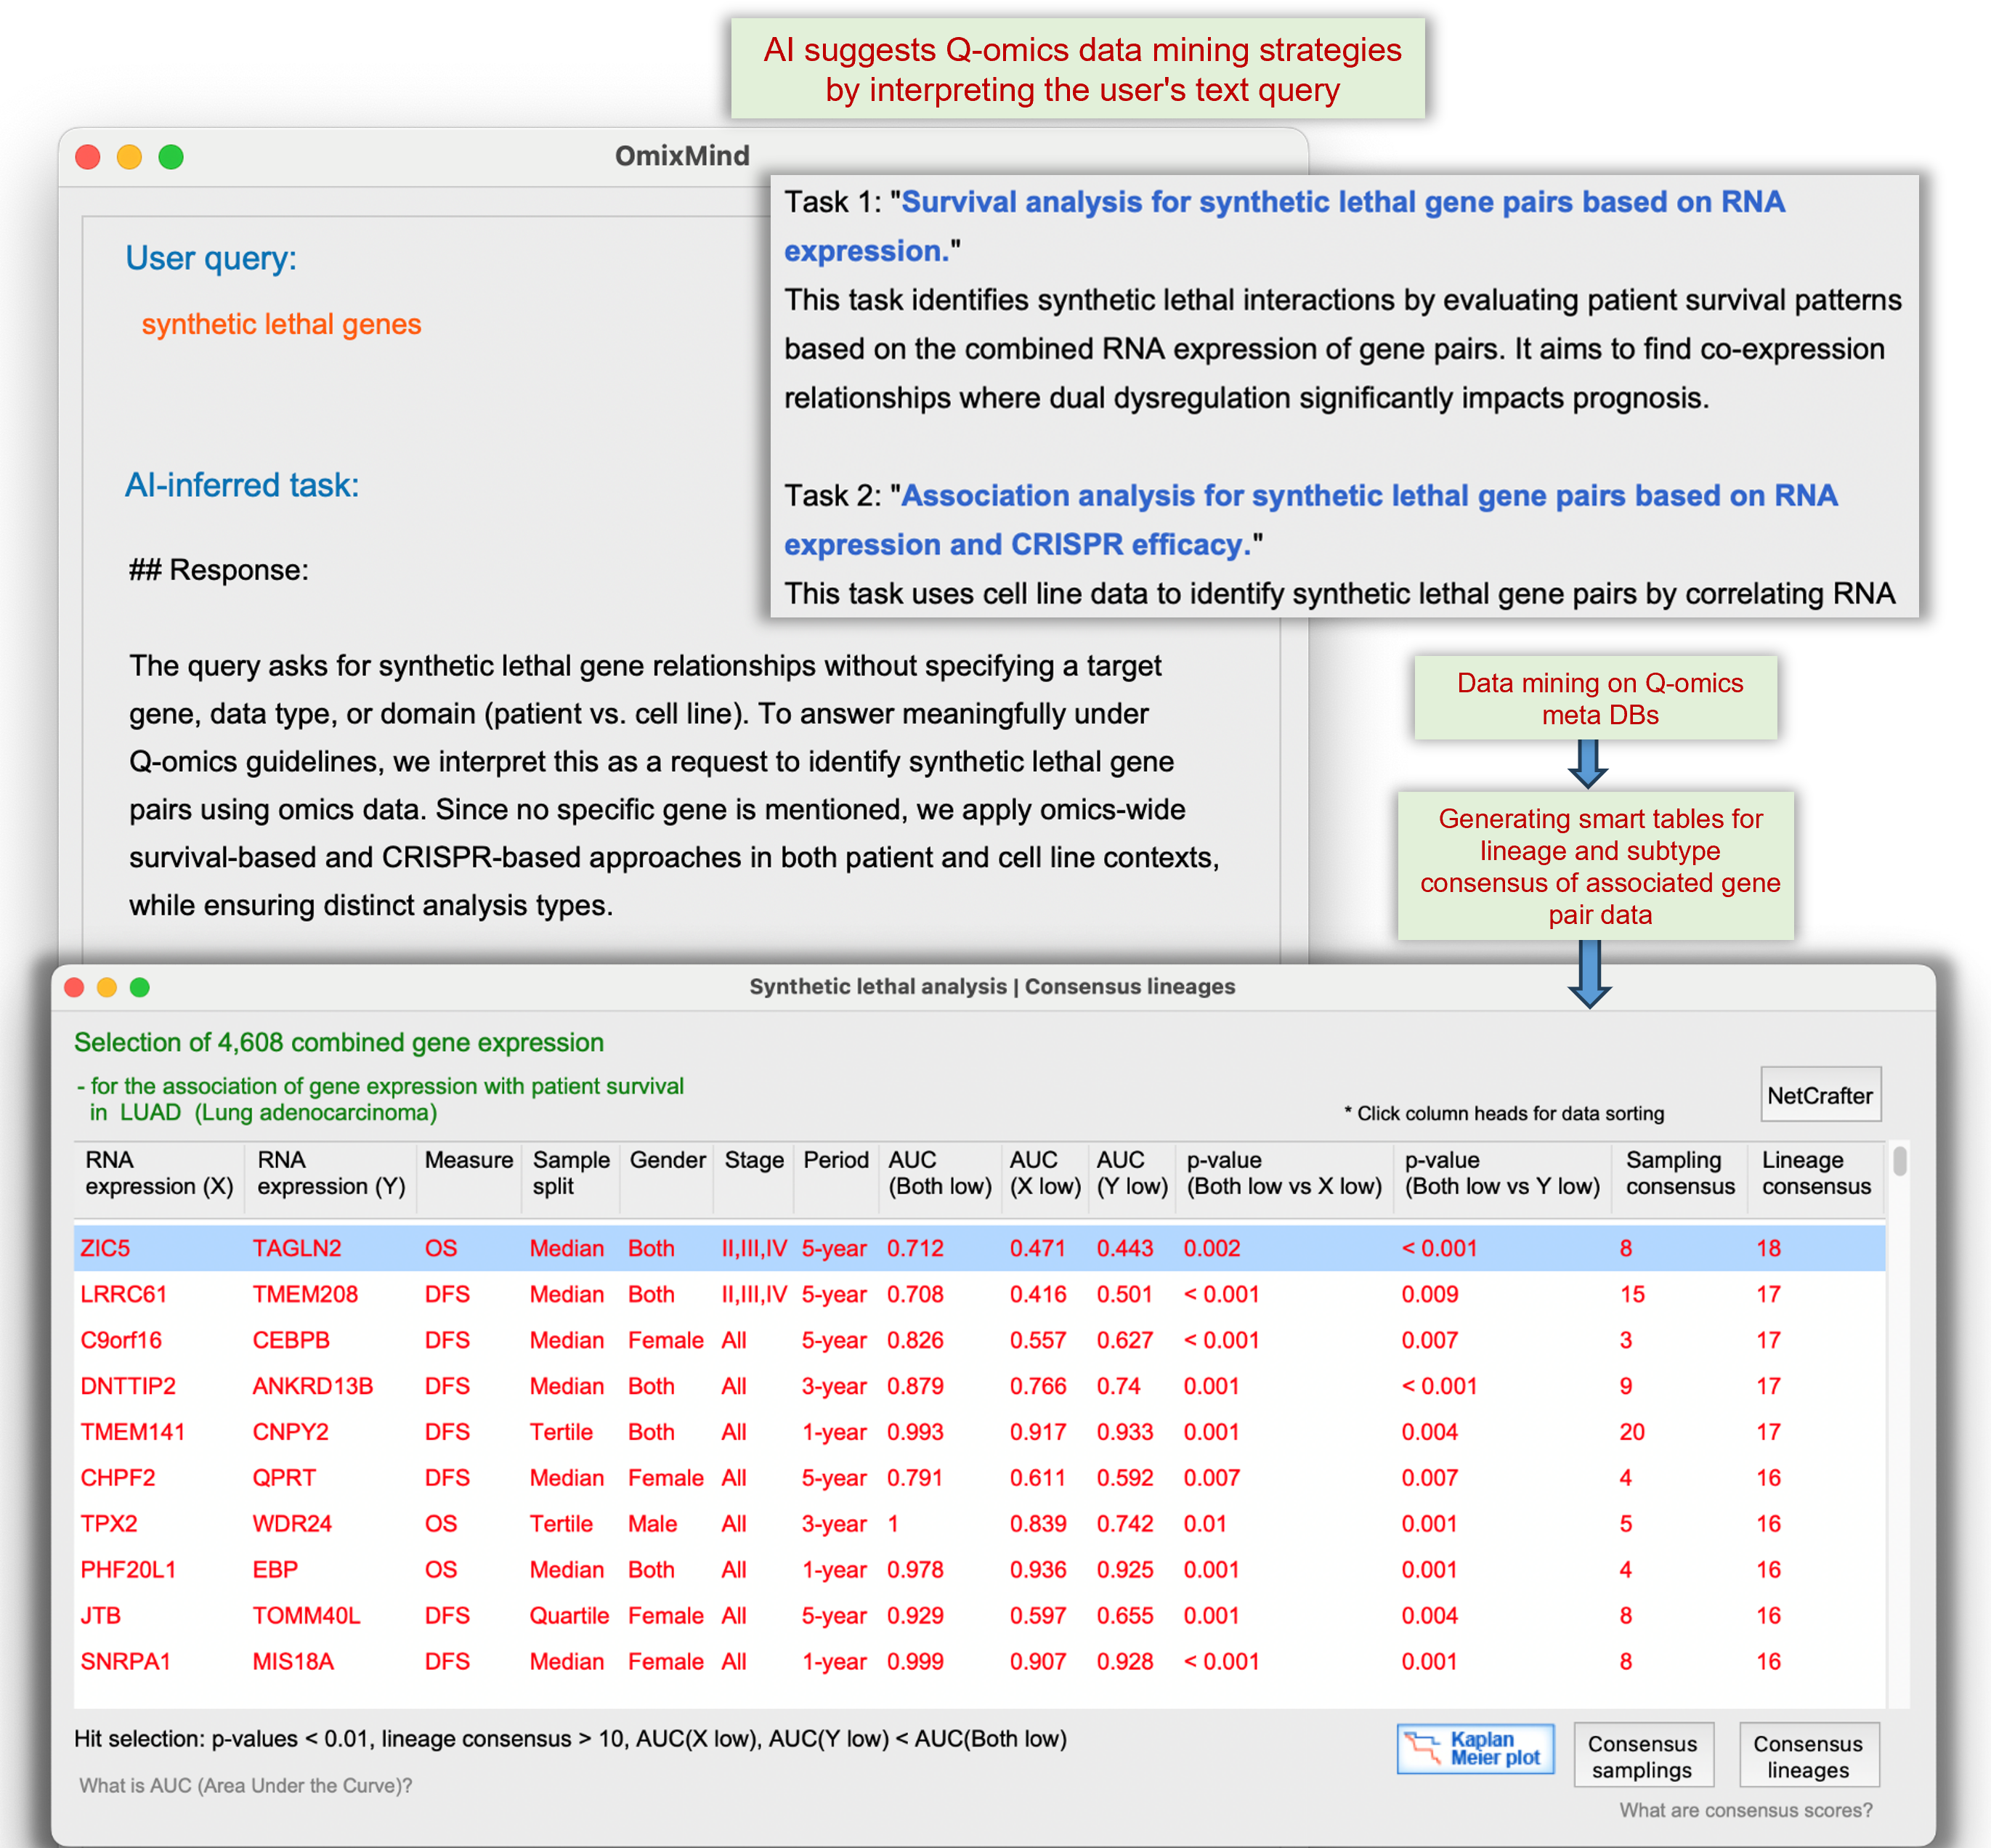Sort by AUC (X low) column
Image resolution: width=1991 pixels, height=1848 pixels.
[x=1045, y=1173]
